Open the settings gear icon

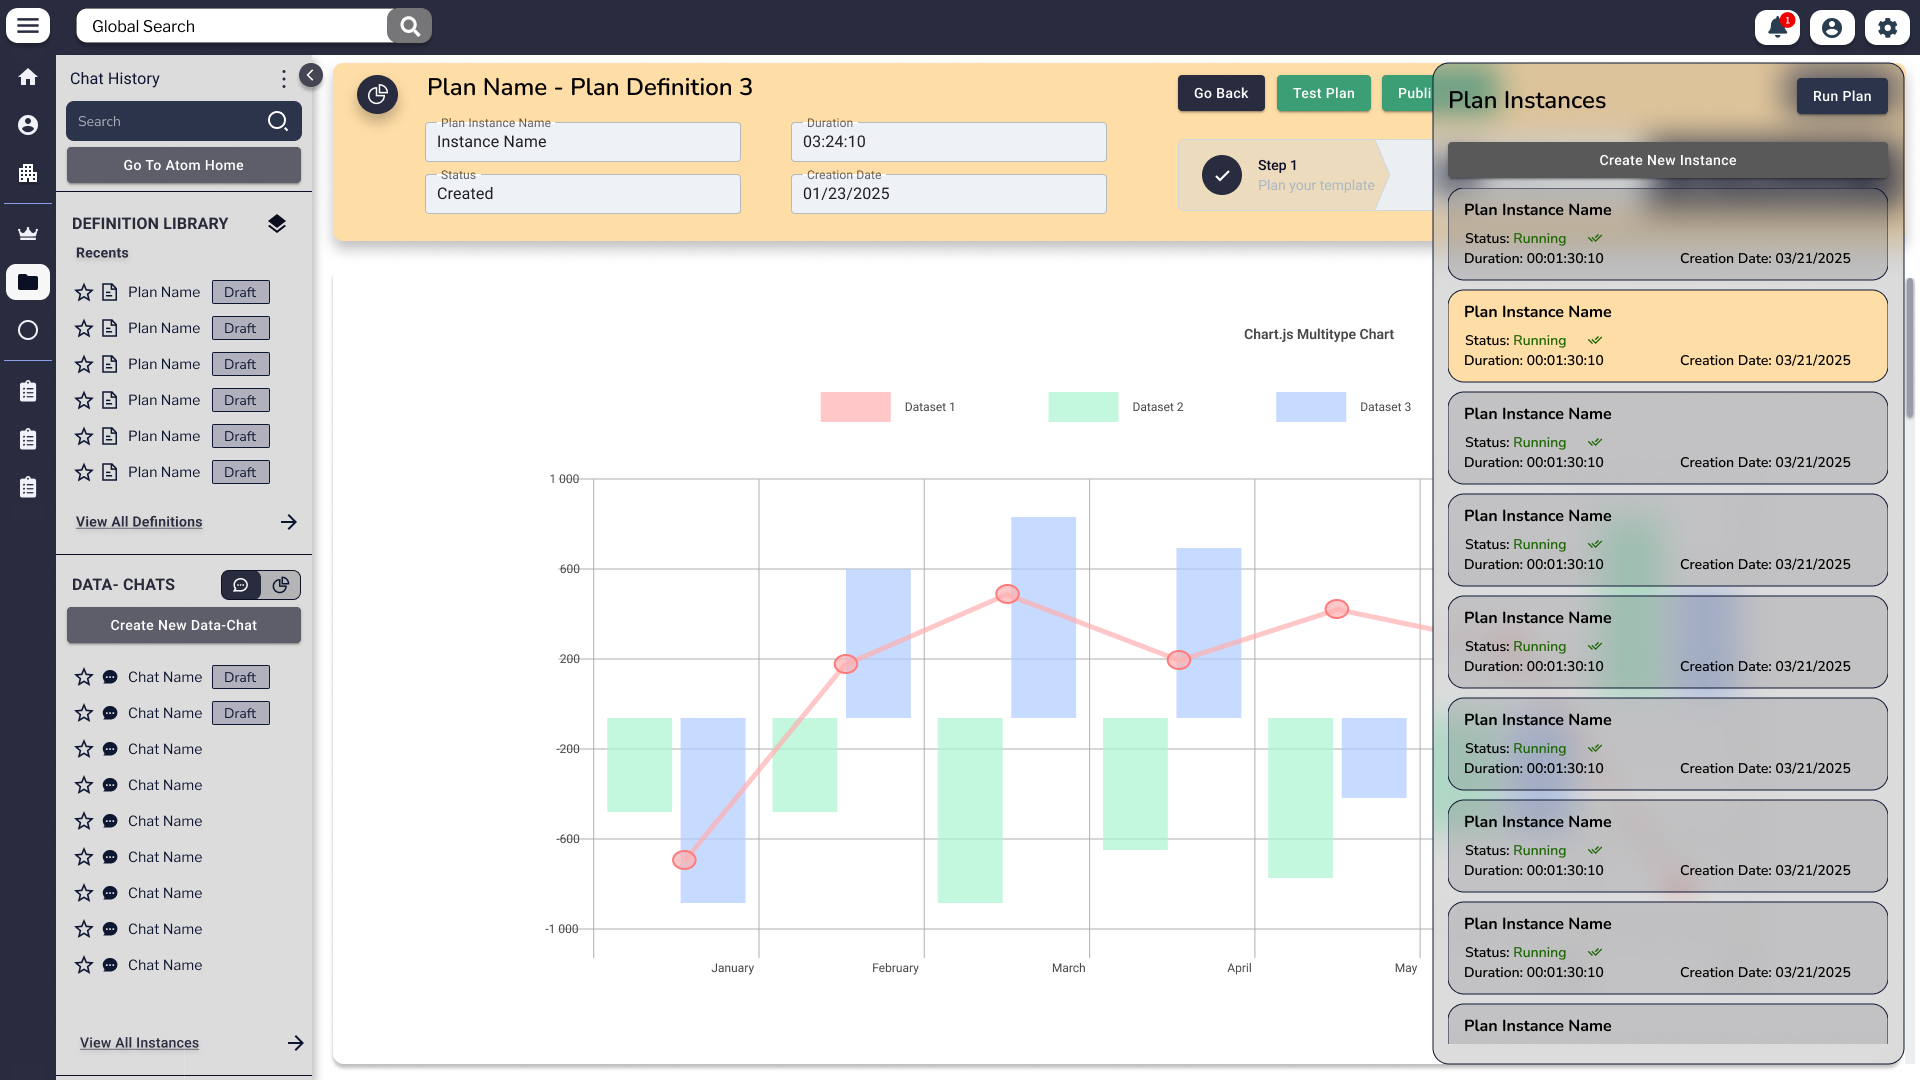(1887, 27)
